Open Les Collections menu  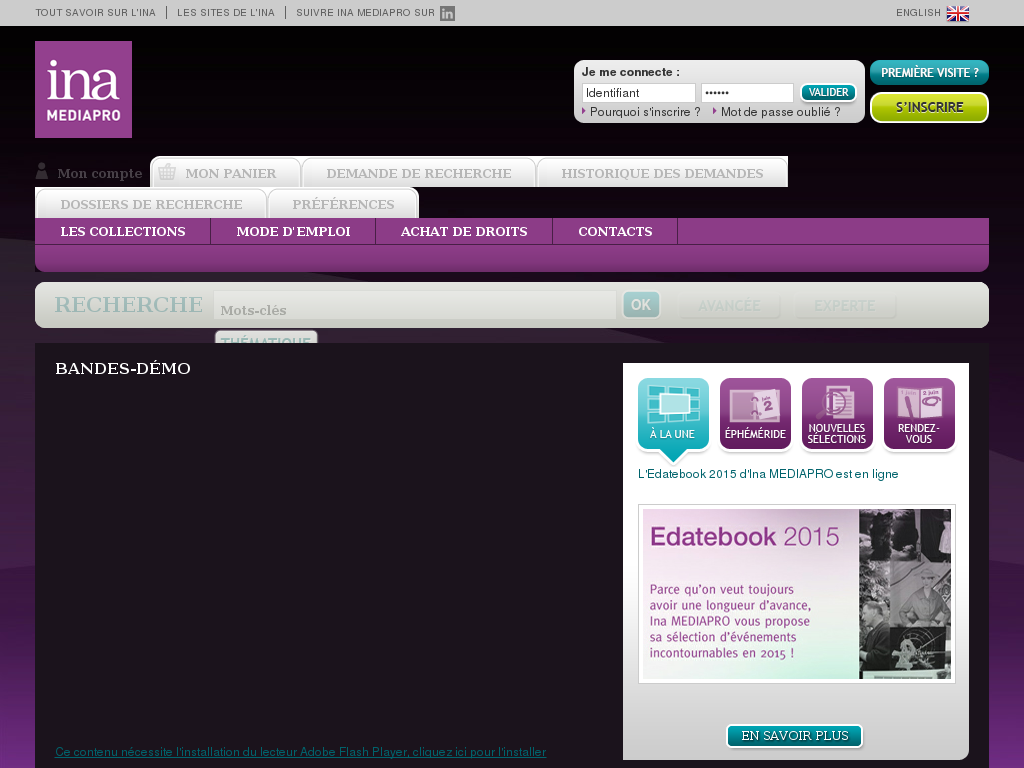click(123, 231)
